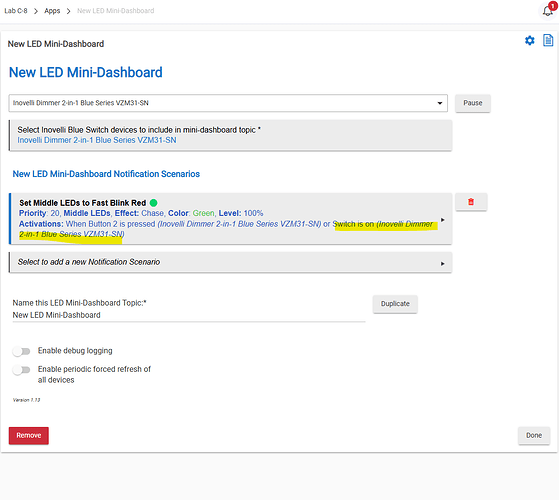Open the app document page icon
This screenshot has height=500, width=559.
[548, 40]
